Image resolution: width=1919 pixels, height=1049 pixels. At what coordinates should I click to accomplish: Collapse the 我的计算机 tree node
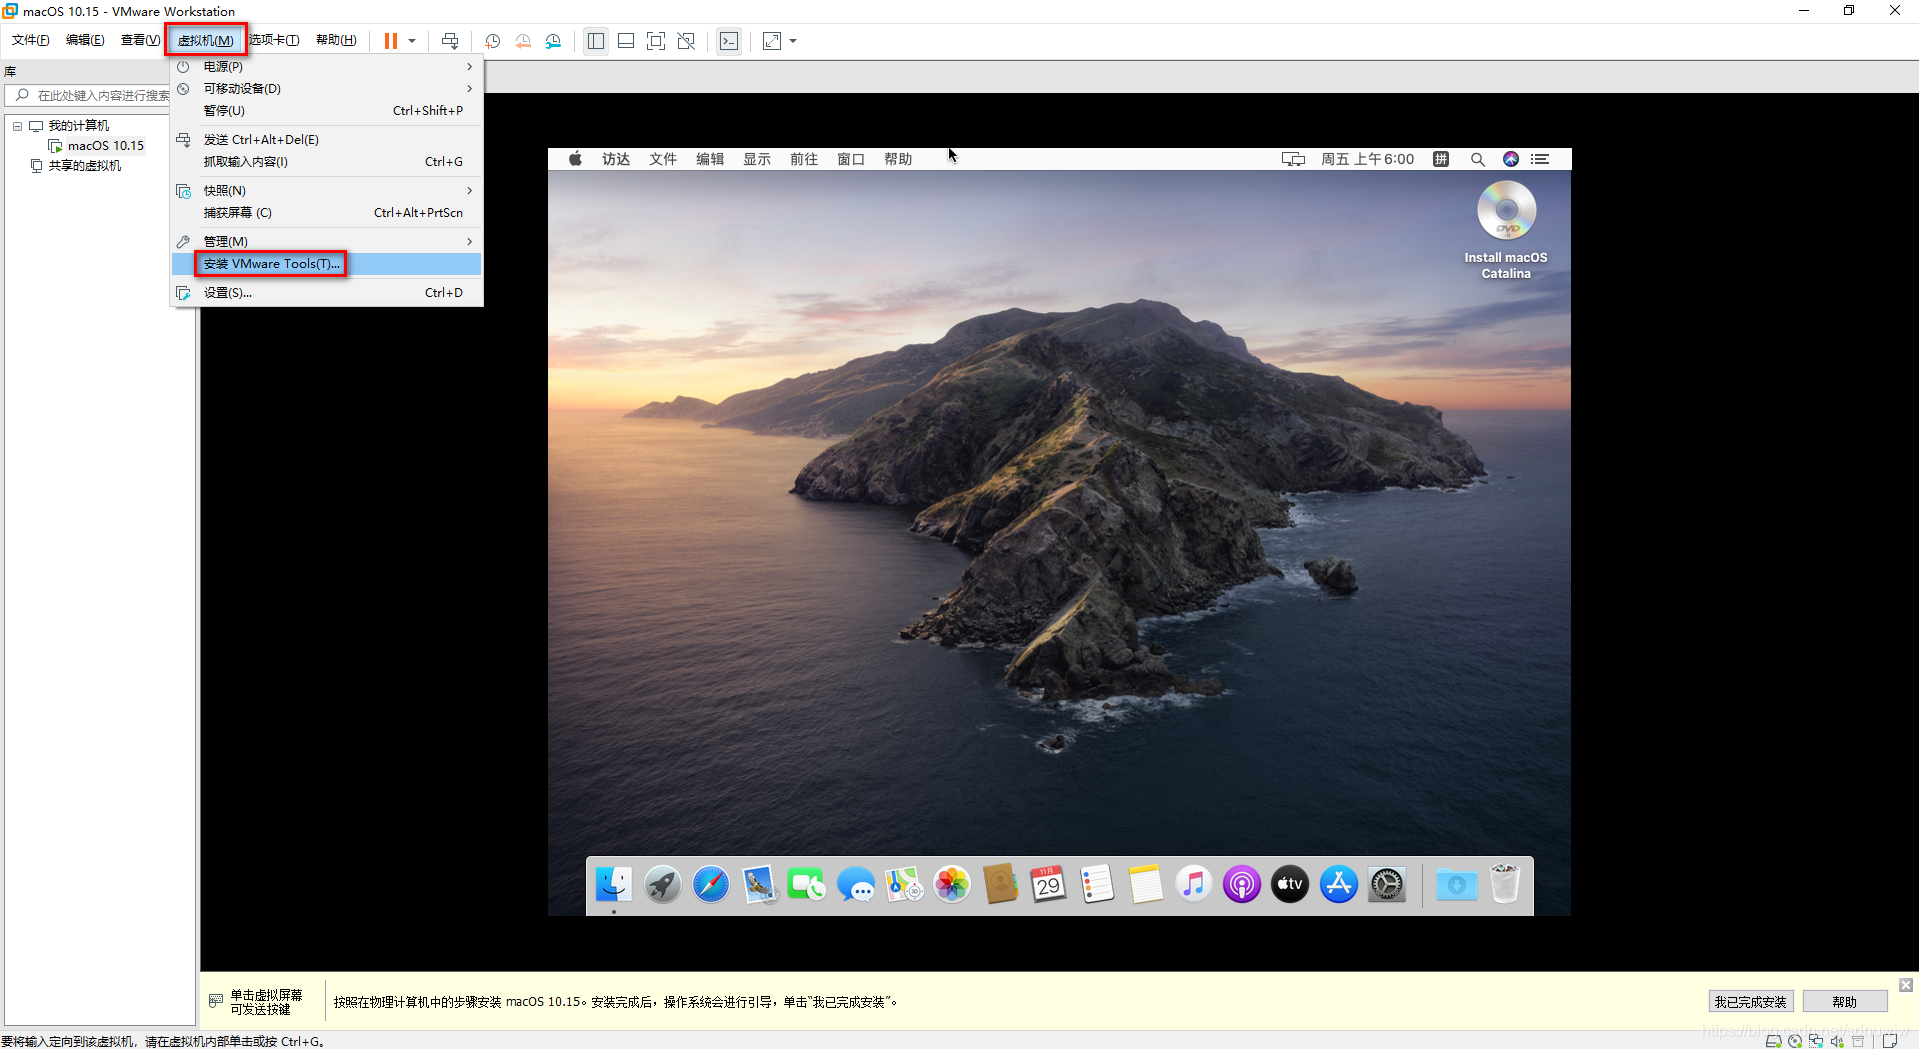tap(17, 126)
